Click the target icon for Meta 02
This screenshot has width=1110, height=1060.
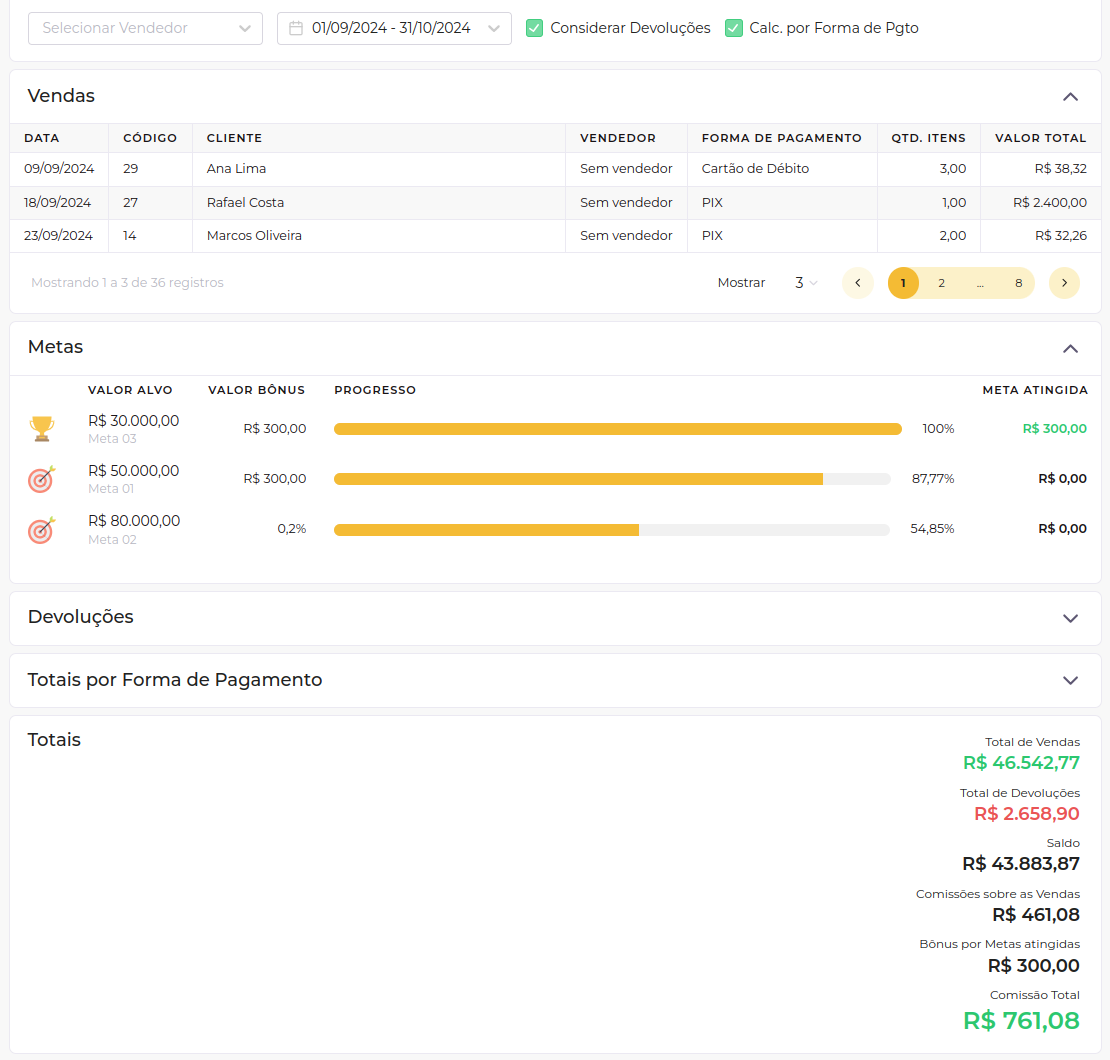coord(41,529)
